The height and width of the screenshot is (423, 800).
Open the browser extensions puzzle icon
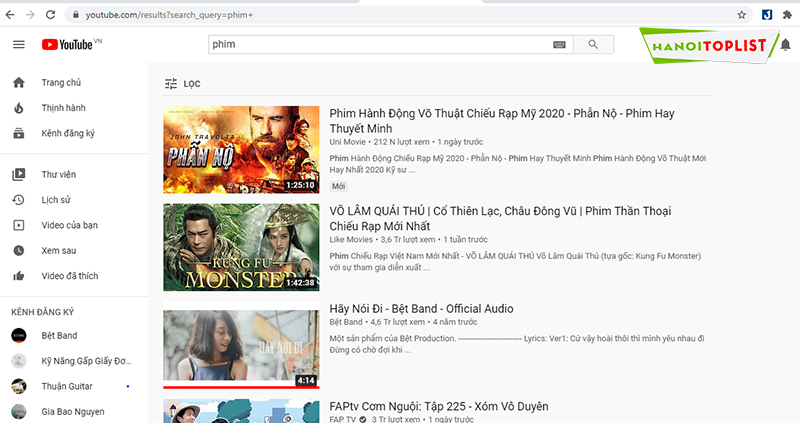787,15
